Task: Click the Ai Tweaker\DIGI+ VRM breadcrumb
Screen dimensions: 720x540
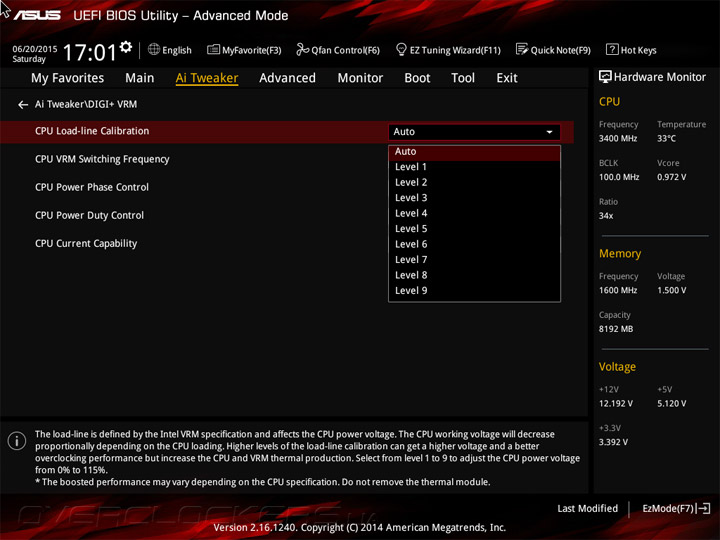Action: 86,104
